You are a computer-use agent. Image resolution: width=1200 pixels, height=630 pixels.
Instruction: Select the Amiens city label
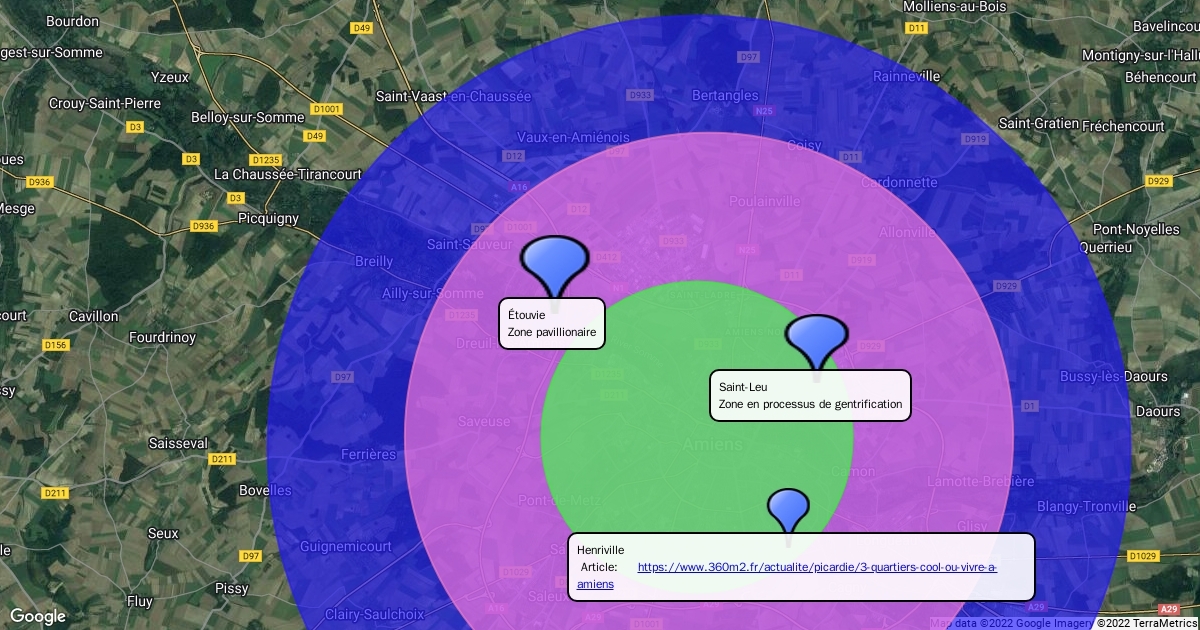(x=712, y=444)
